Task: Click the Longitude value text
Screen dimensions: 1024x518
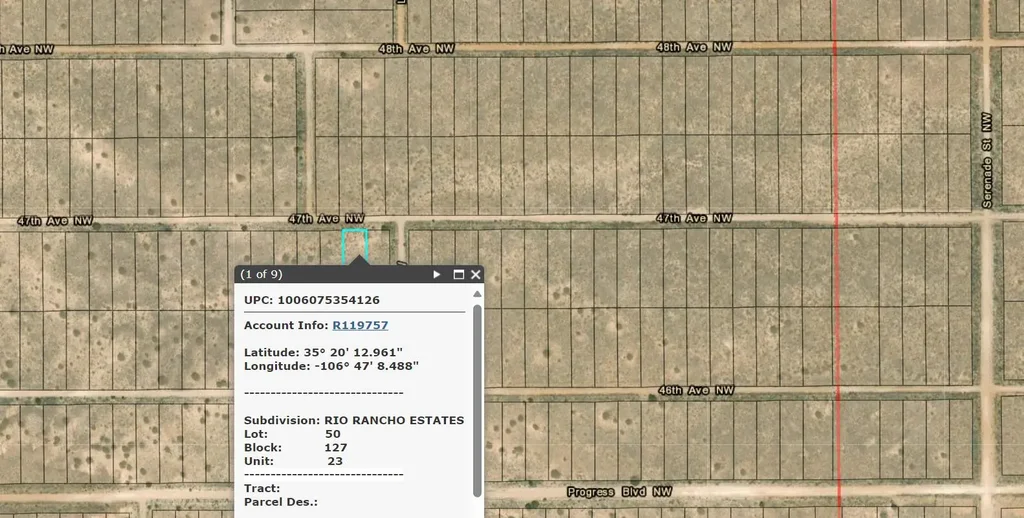Action: click(369, 366)
